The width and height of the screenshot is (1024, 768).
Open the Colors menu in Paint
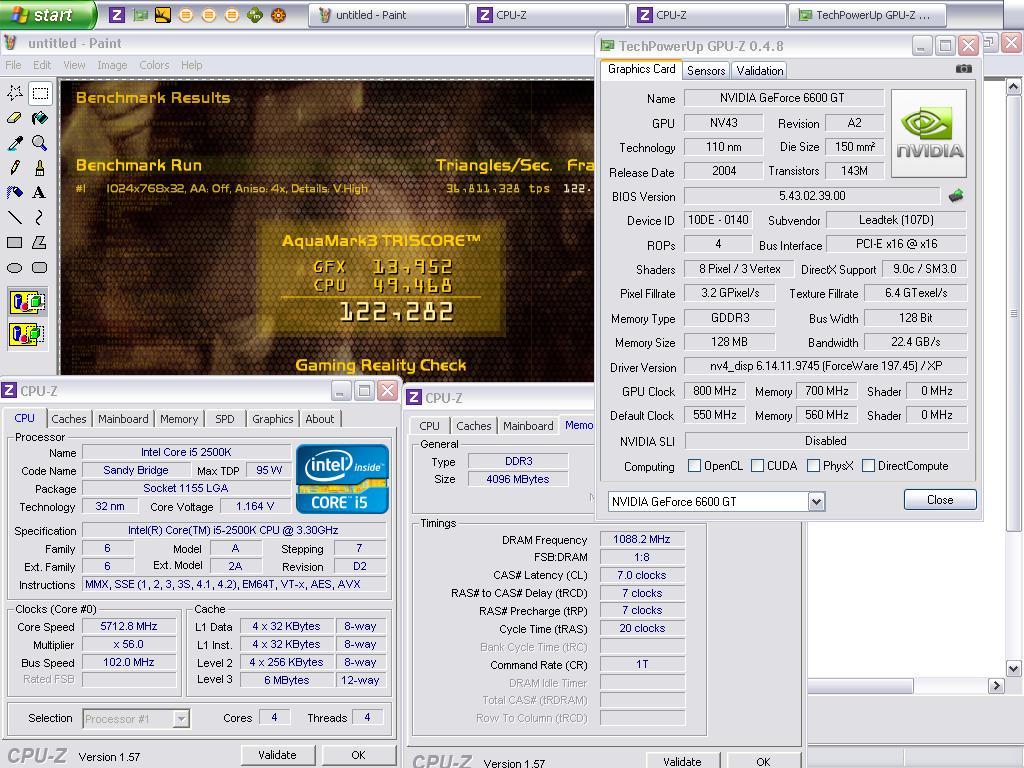[154, 65]
